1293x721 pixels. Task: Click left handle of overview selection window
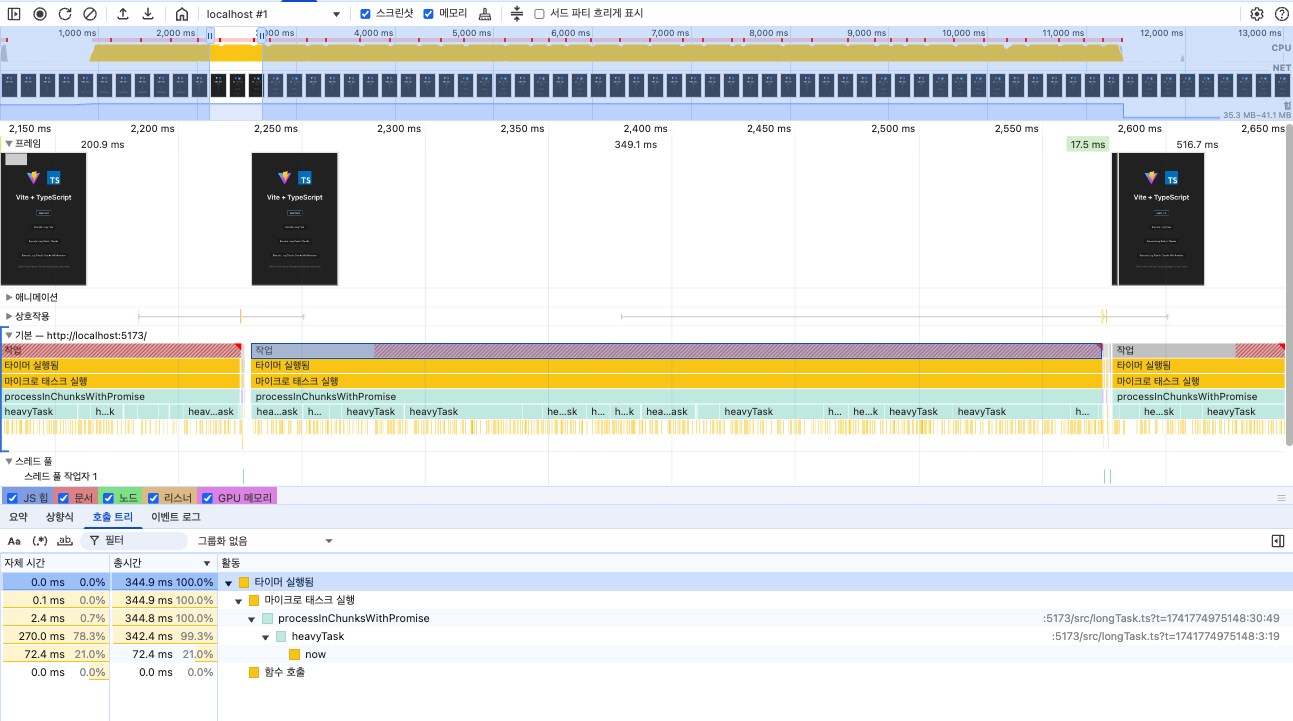click(x=210, y=35)
